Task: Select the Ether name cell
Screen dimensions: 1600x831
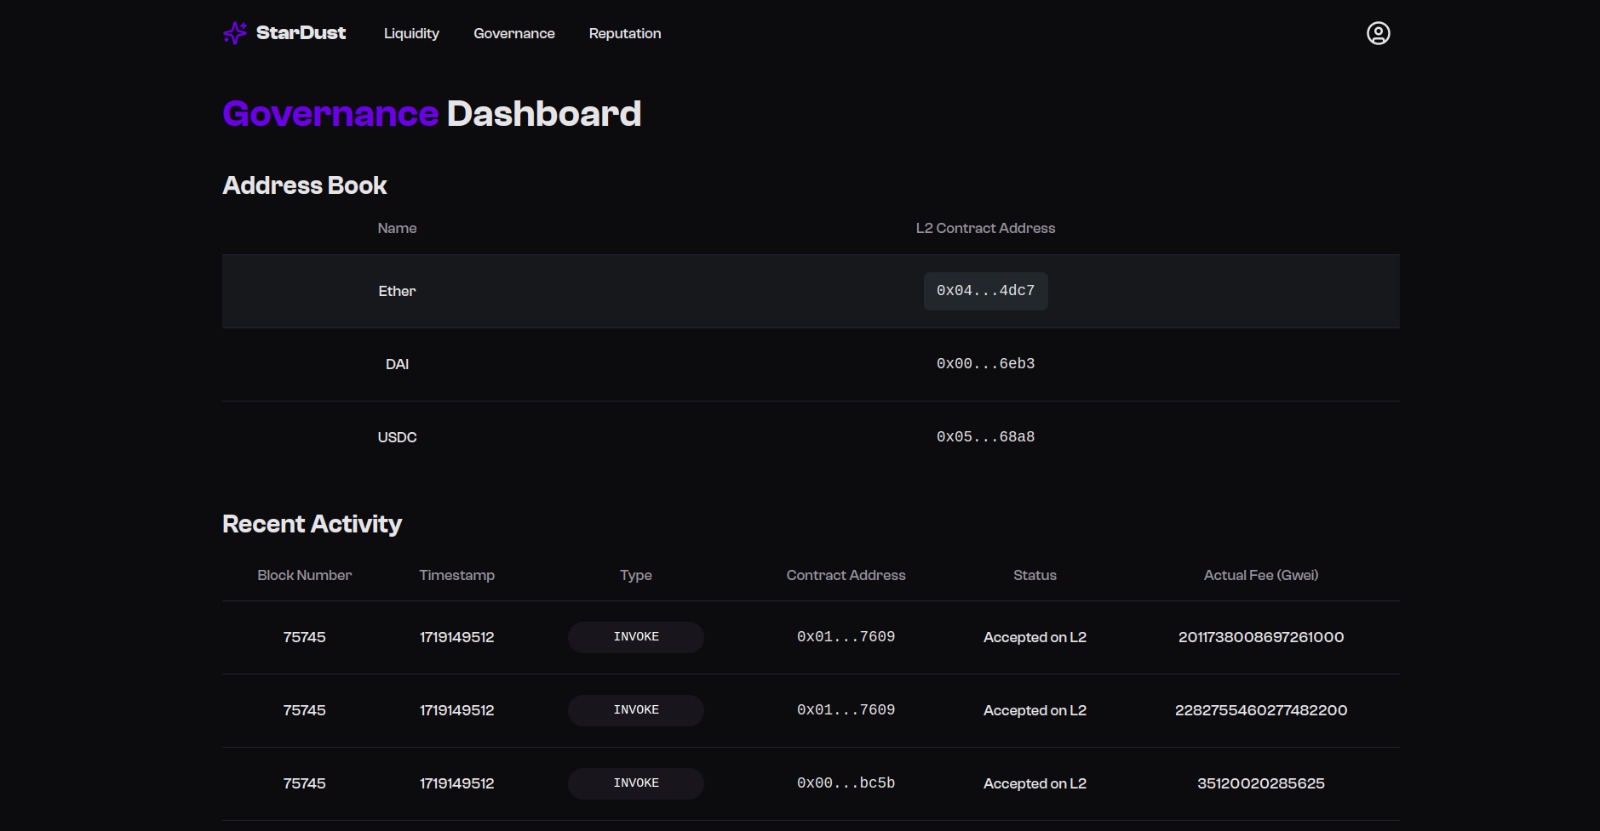Action: pyautogui.click(x=397, y=291)
